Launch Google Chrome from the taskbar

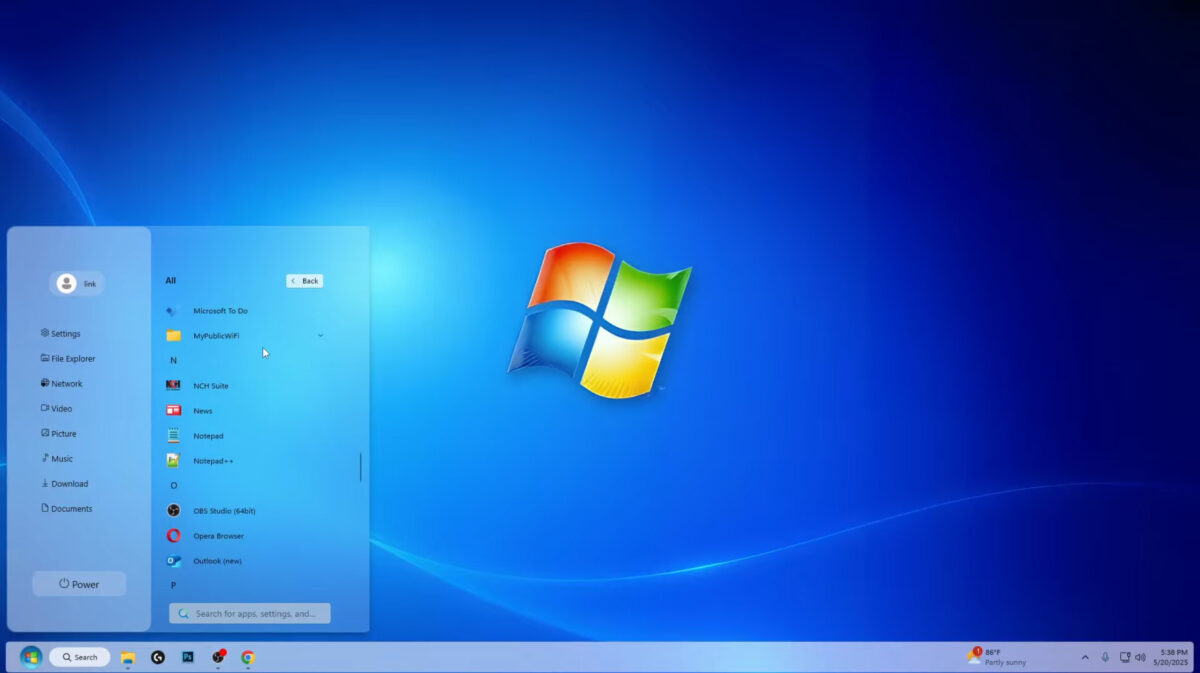pos(246,657)
